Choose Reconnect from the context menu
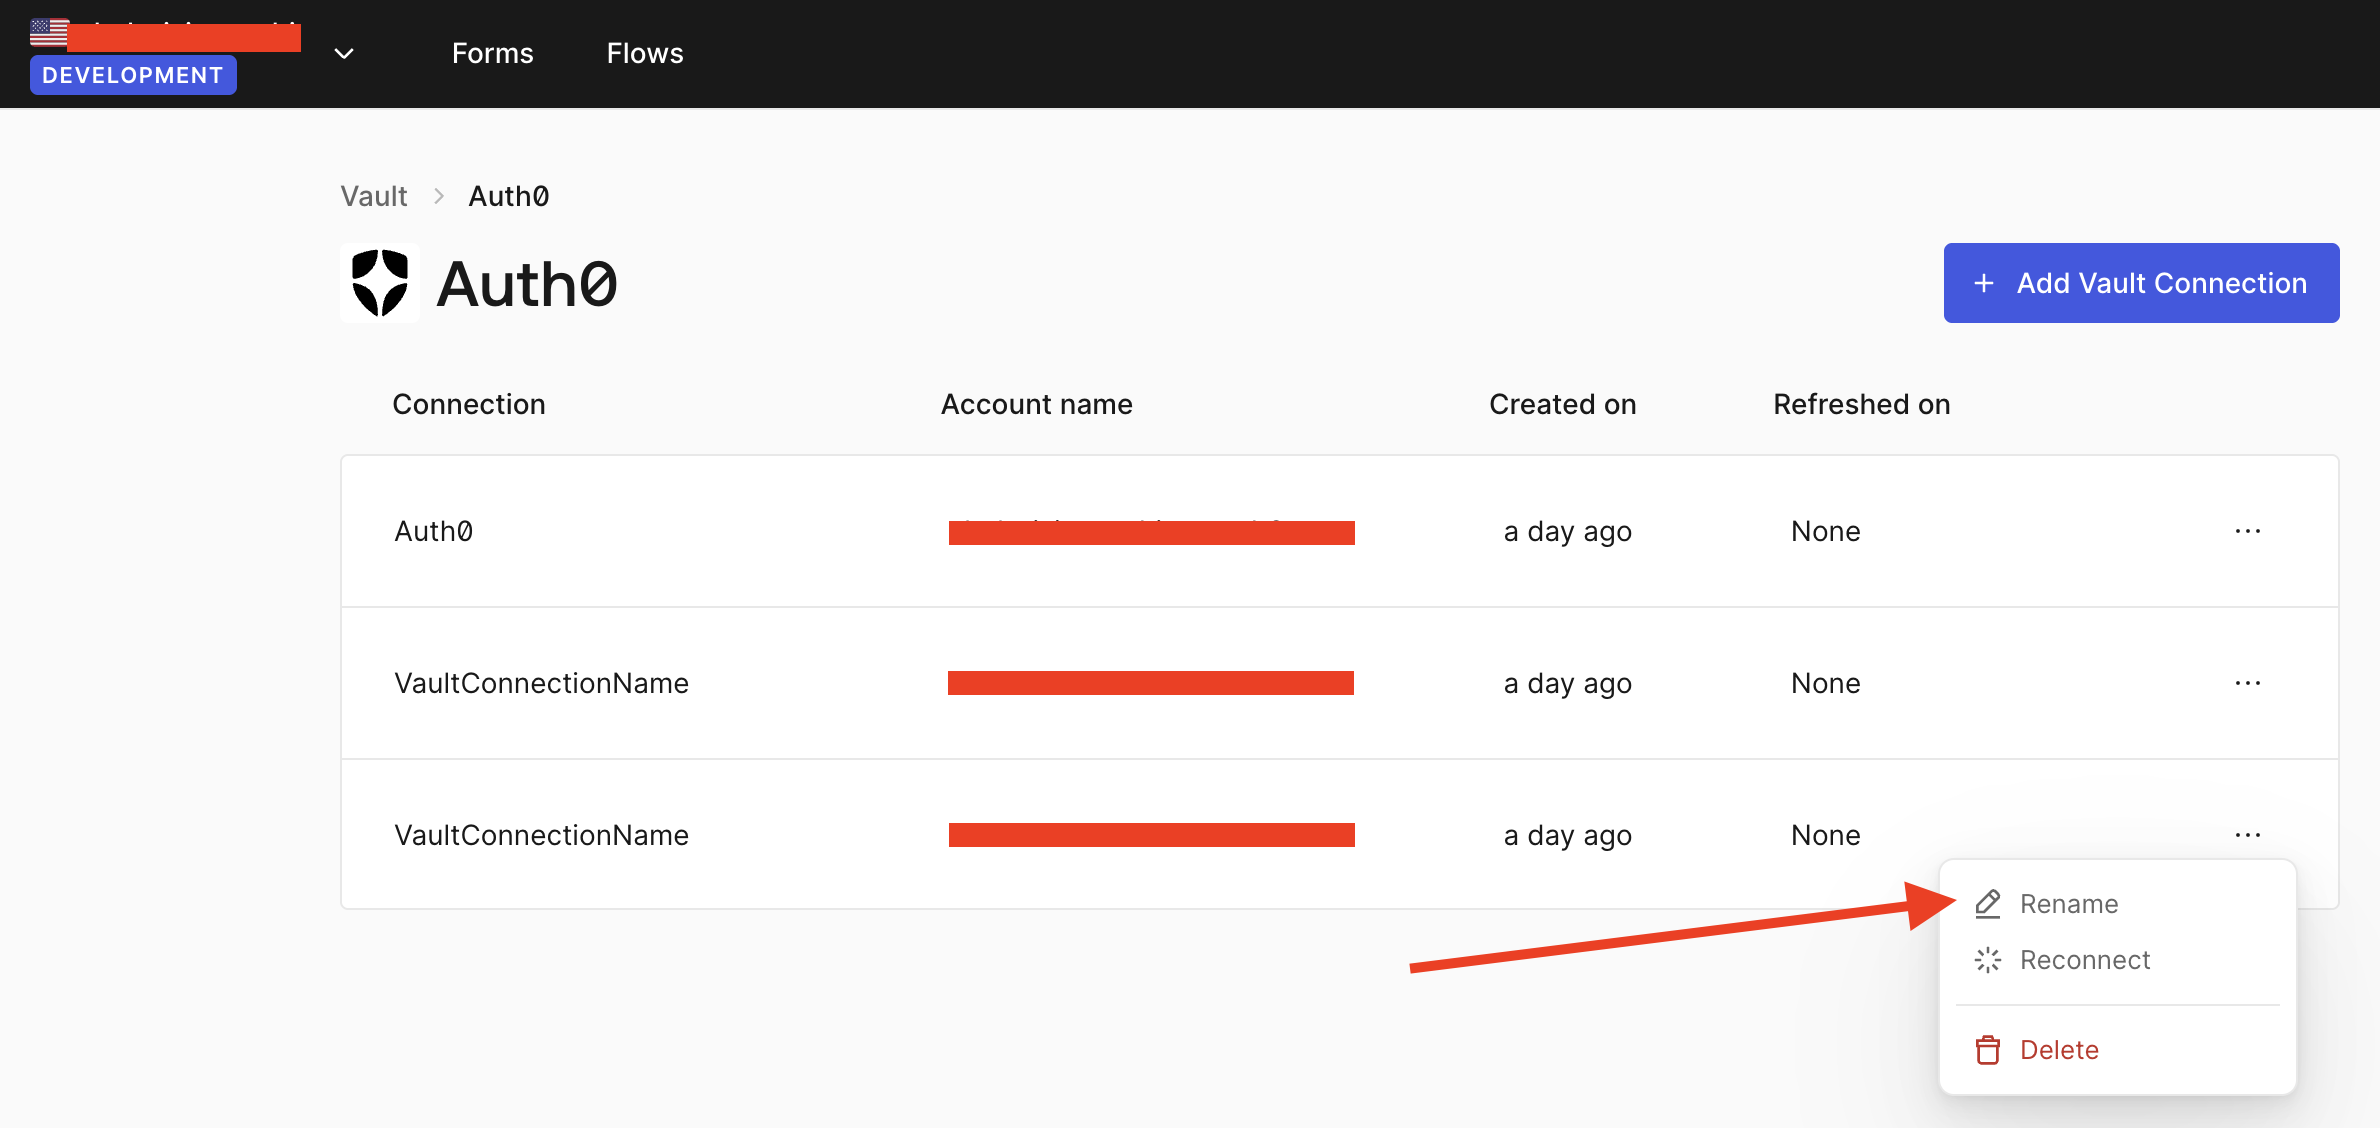Image resolution: width=2380 pixels, height=1128 pixels. (2085, 959)
